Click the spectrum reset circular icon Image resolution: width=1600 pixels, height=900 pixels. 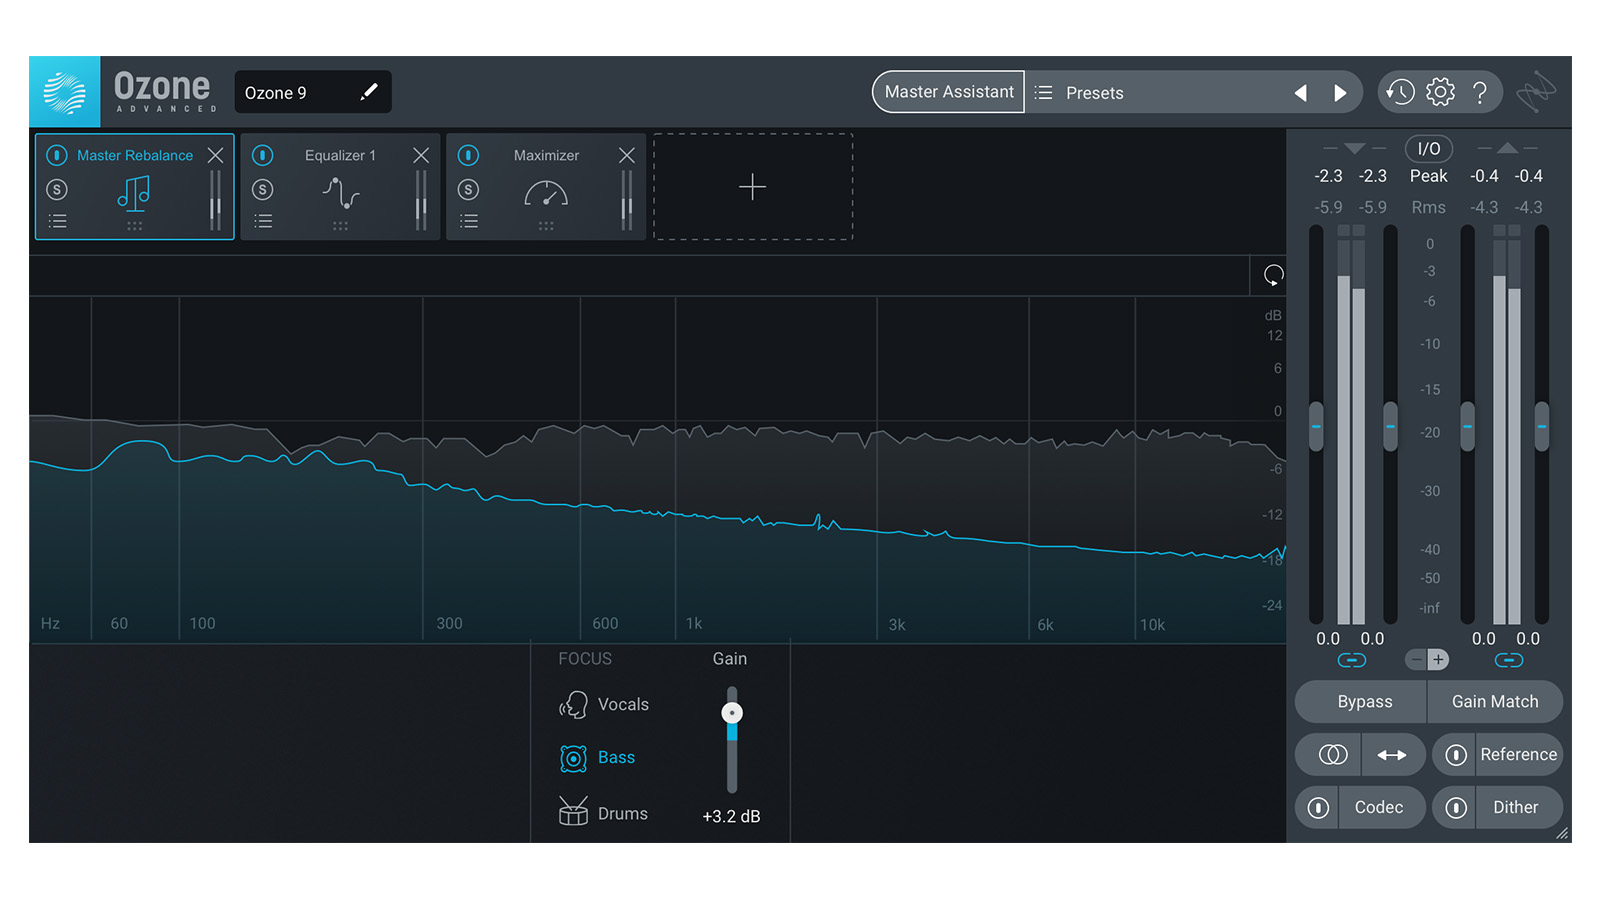pyautogui.click(x=1273, y=275)
